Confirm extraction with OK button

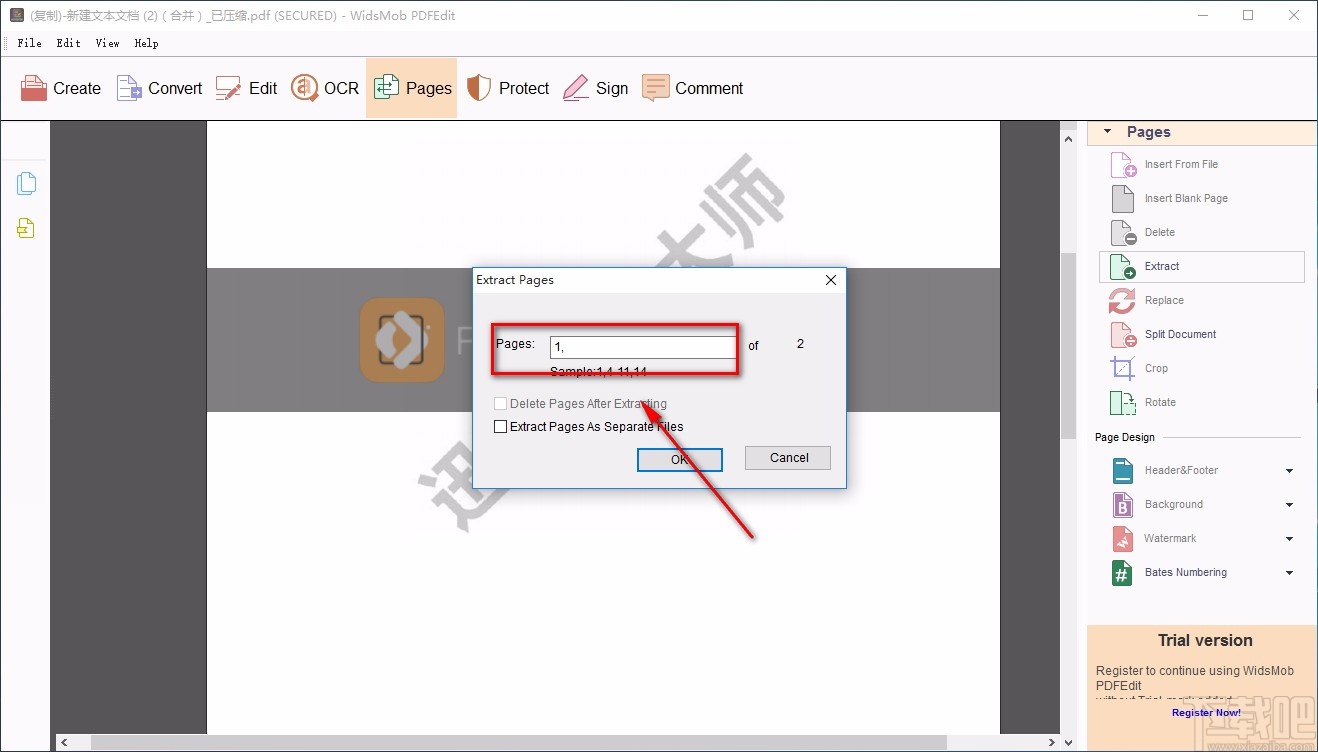click(x=679, y=459)
